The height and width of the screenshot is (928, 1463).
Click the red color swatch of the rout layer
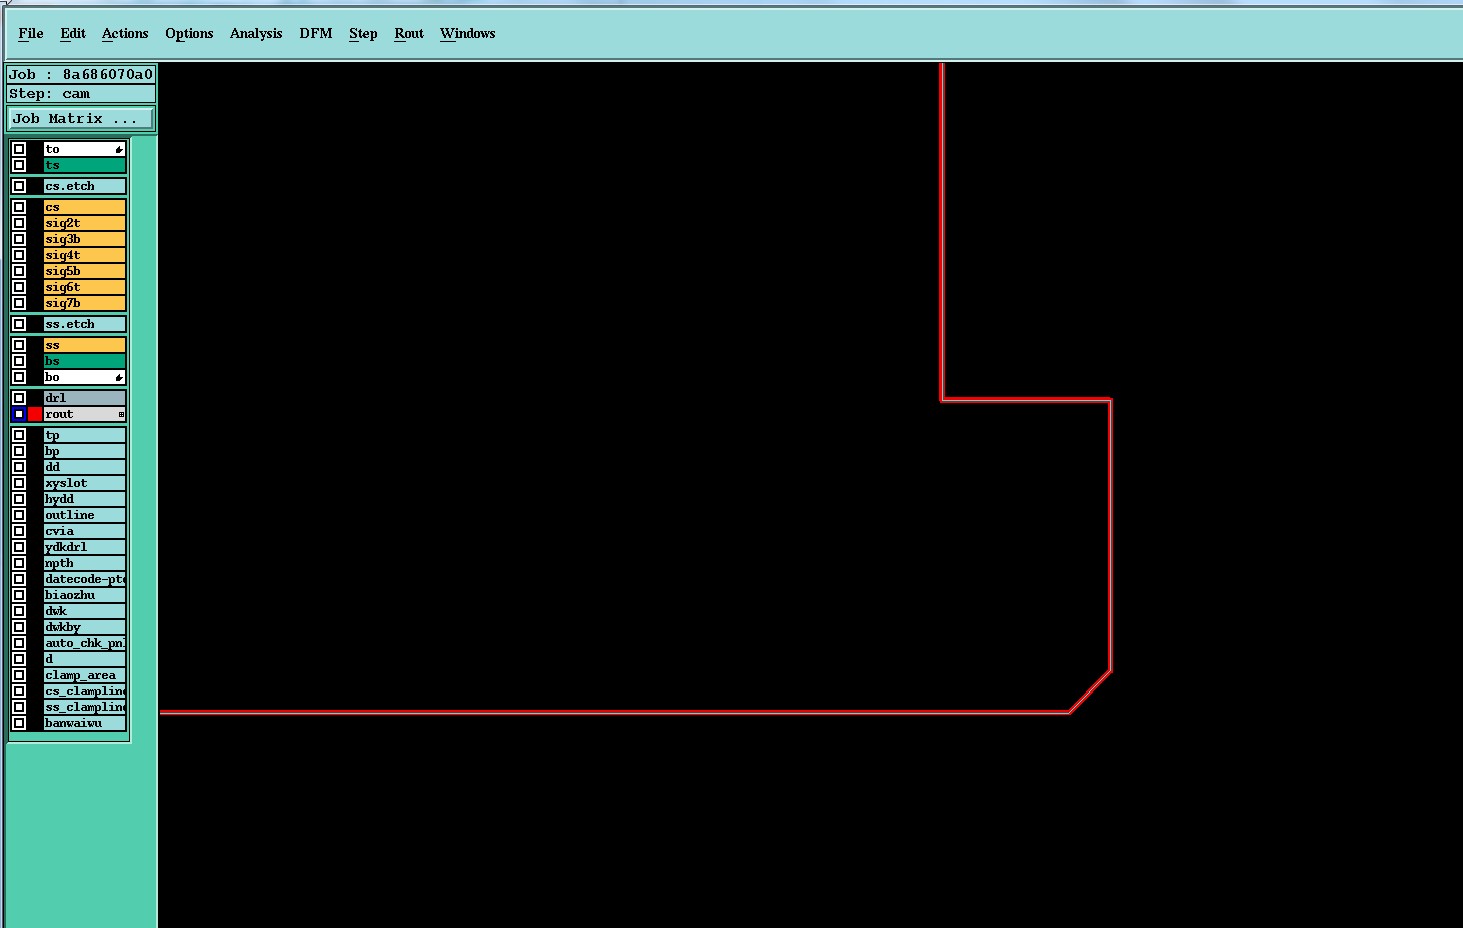click(x=35, y=414)
